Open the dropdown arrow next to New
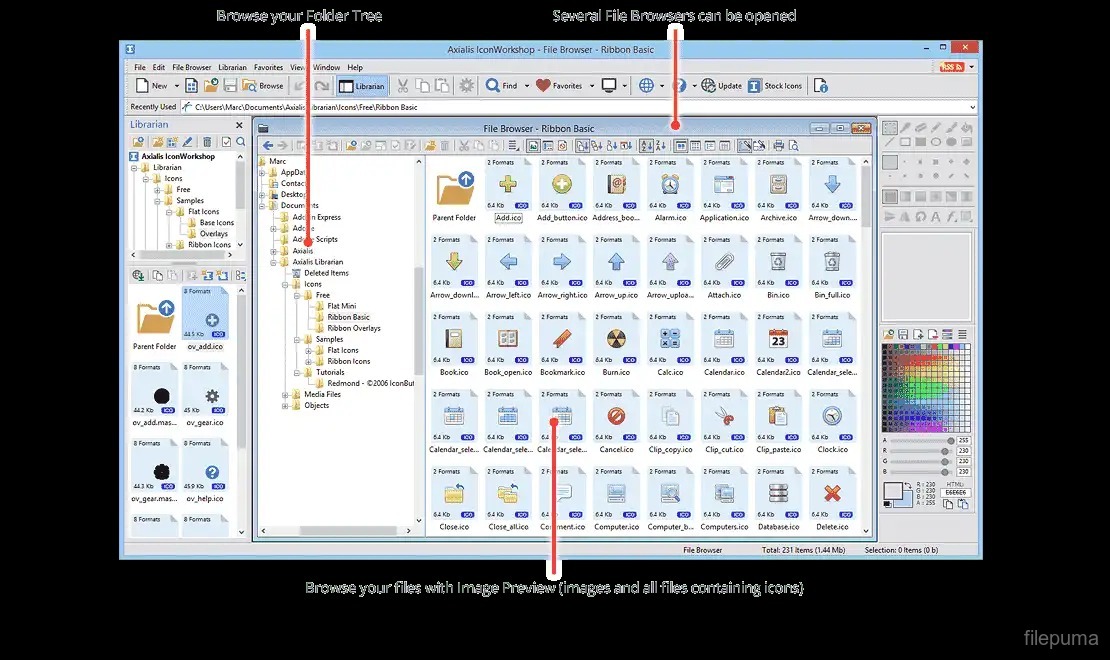This screenshot has width=1110, height=660. click(176, 86)
